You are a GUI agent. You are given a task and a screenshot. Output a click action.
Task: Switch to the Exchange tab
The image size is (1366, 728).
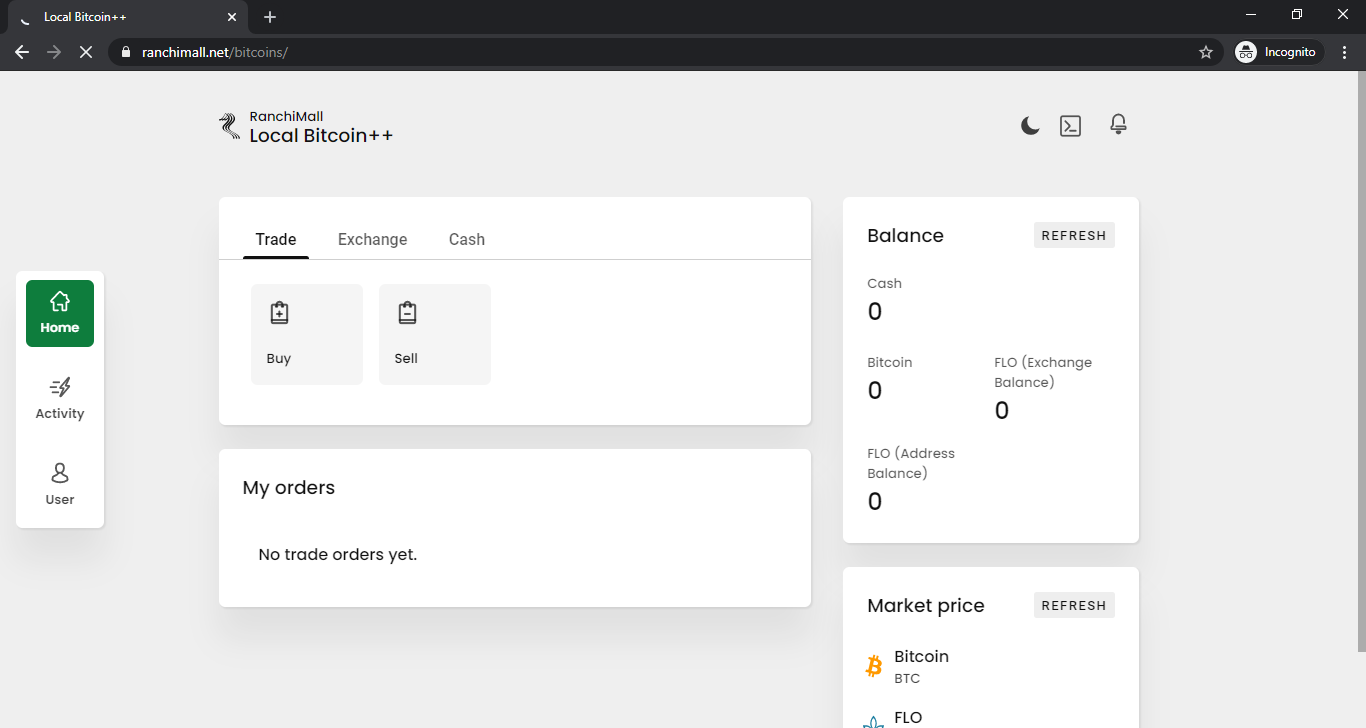(372, 240)
